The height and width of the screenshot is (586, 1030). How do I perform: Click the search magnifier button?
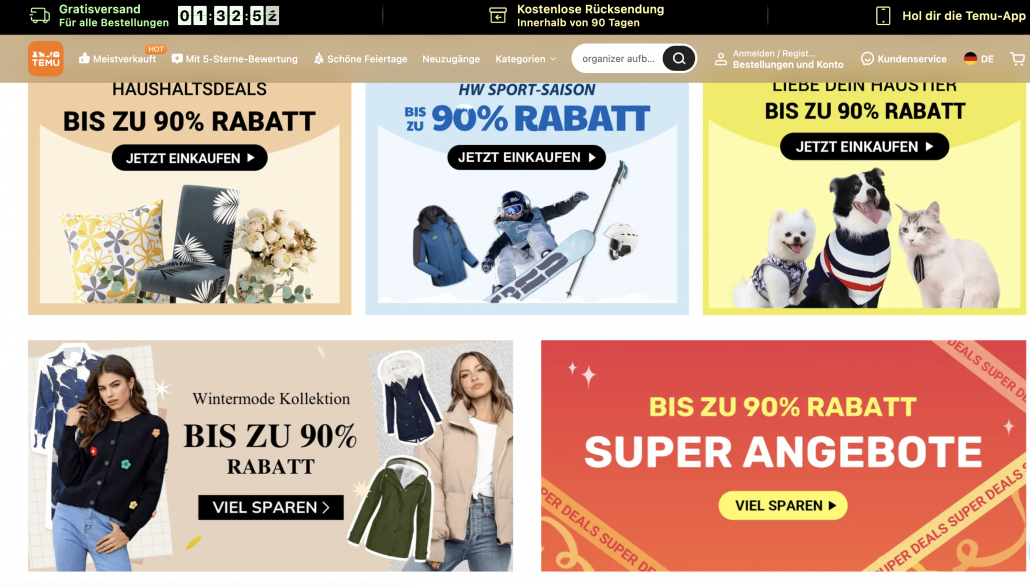pos(679,58)
